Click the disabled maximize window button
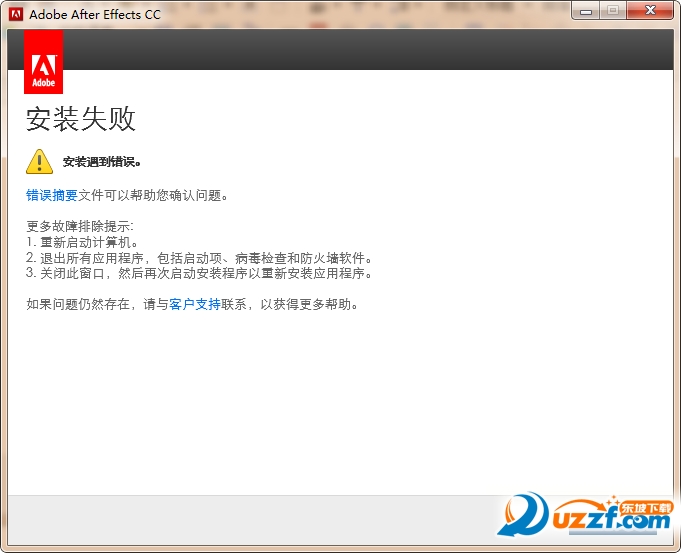Viewport: 681px width, 553px height. tap(613, 10)
